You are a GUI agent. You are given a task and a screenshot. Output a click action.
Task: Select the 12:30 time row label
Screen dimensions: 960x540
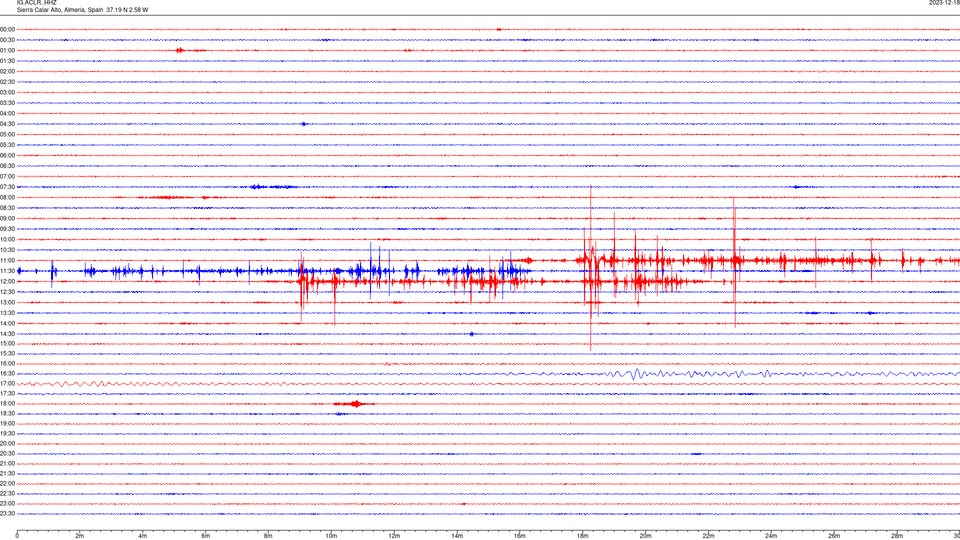7,291
